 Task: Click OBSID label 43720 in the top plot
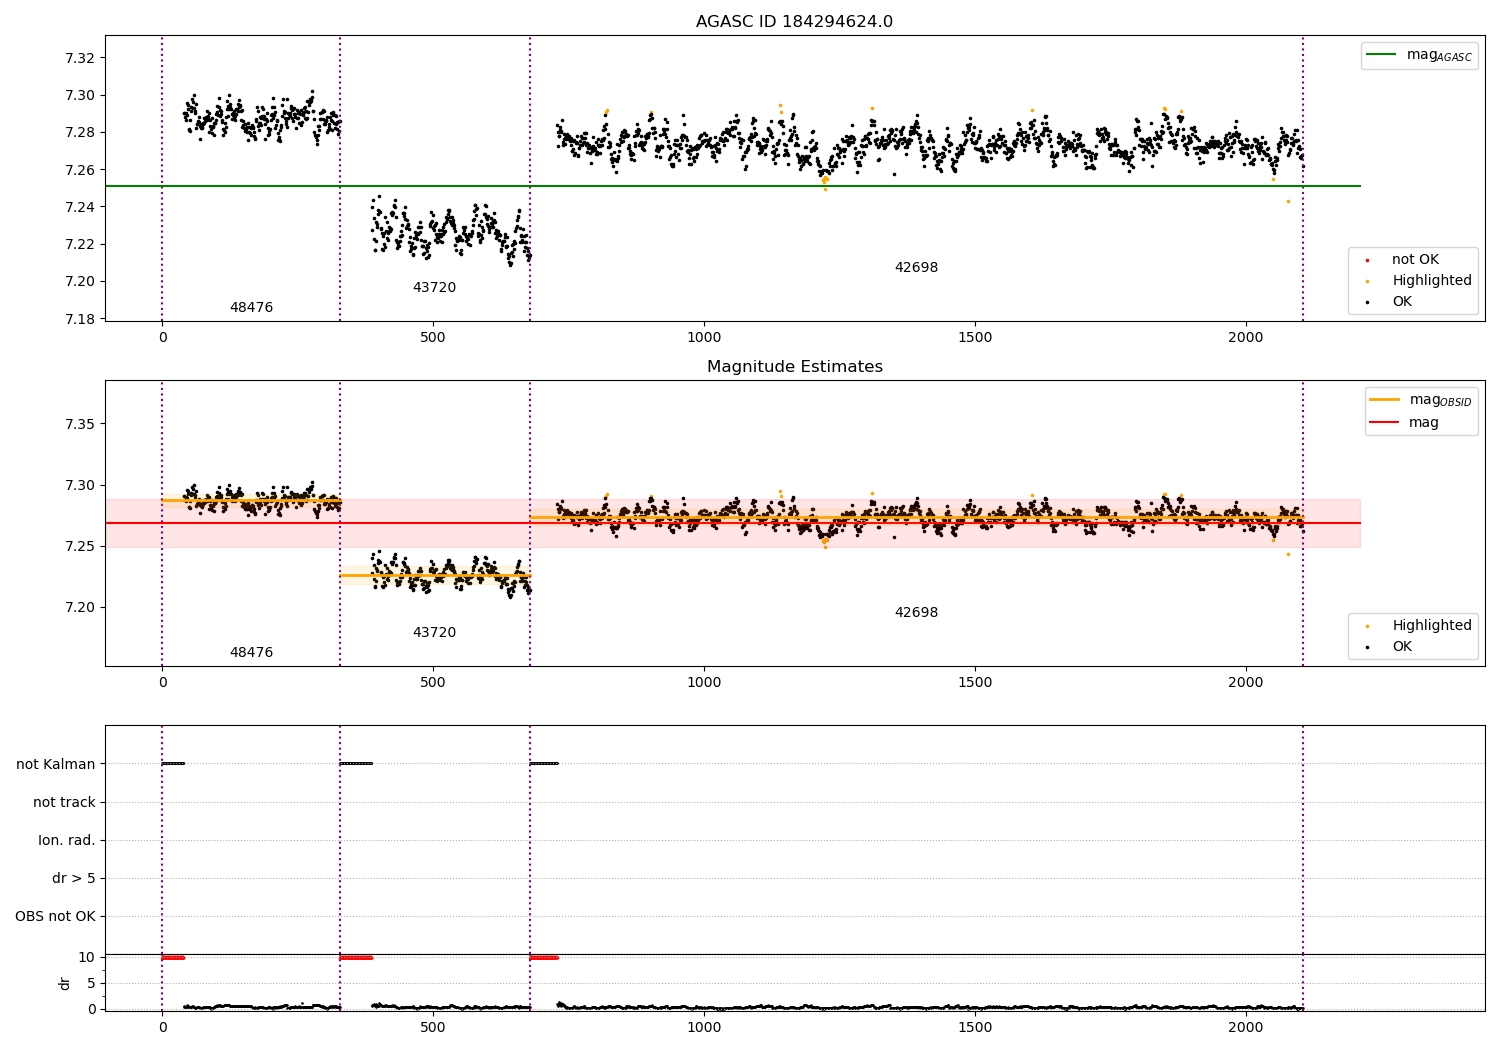click(x=434, y=288)
